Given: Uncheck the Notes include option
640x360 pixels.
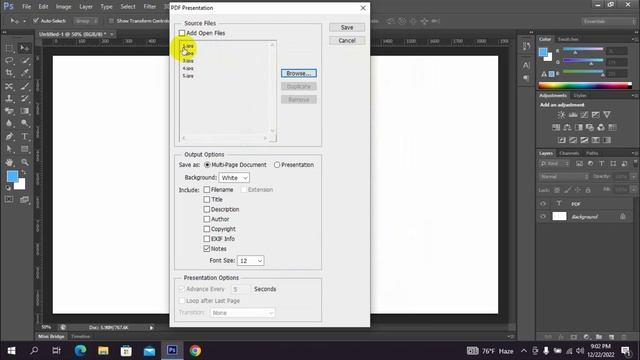Looking at the screenshot, I should (207, 249).
